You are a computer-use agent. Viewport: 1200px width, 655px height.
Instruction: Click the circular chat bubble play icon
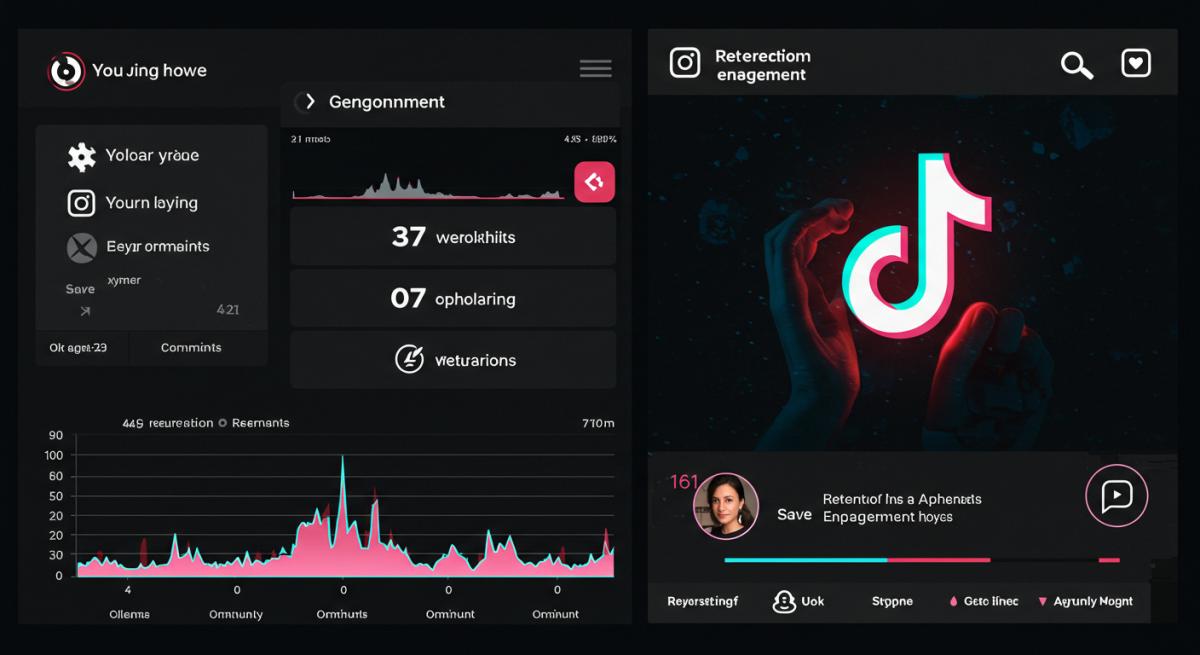[1116, 496]
